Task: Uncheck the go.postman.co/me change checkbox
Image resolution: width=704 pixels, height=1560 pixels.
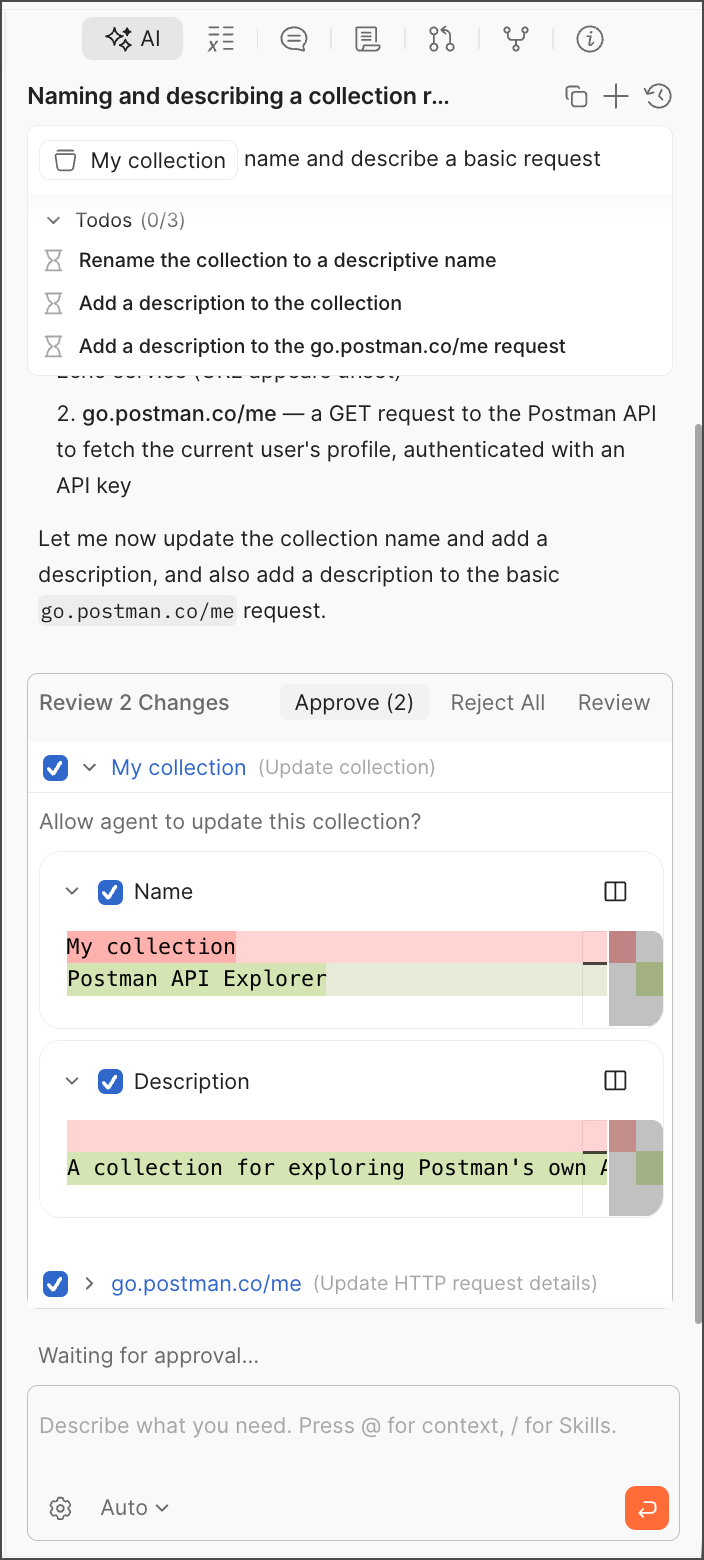Action: (x=56, y=1284)
